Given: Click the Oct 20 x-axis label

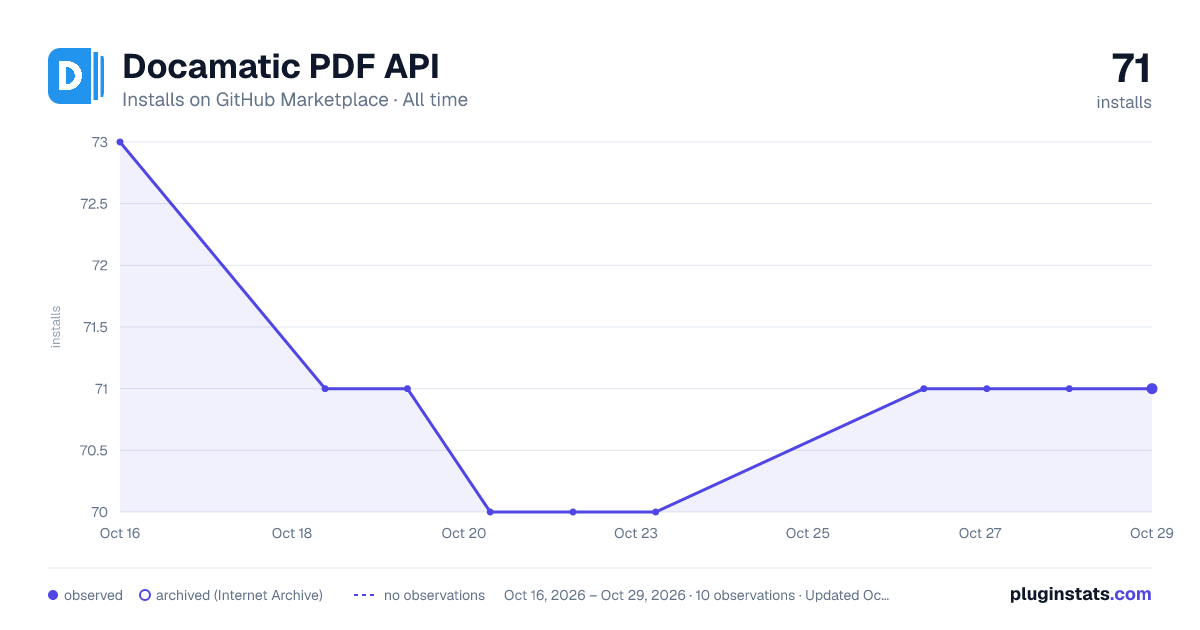Looking at the screenshot, I should [464, 533].
